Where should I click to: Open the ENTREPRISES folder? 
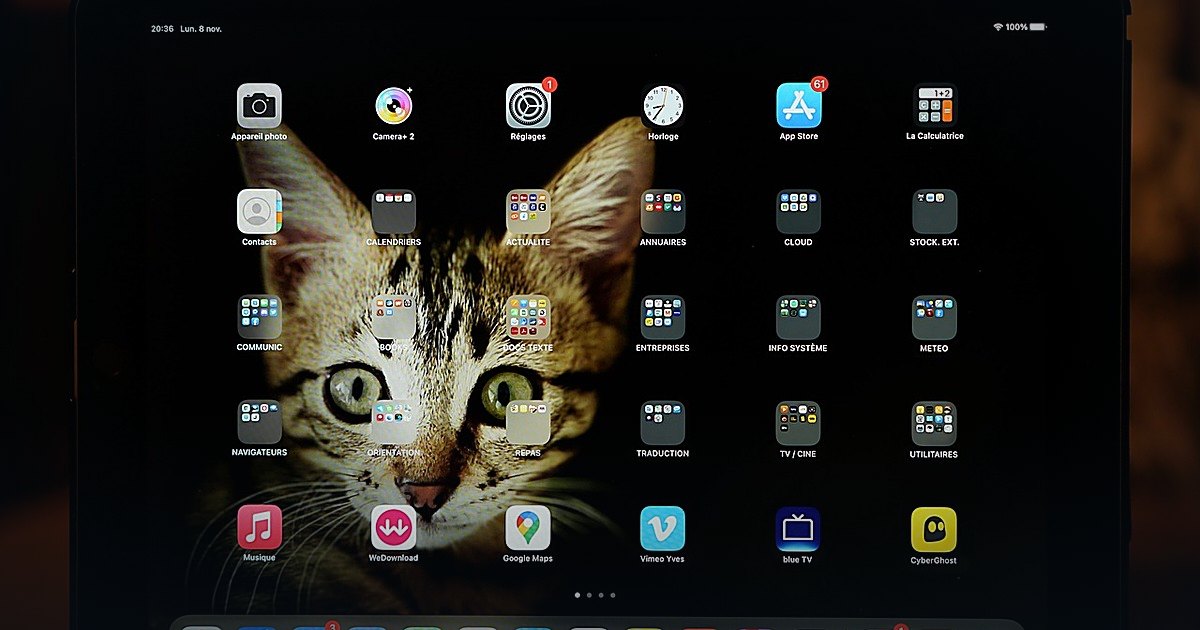click(663, 317)
